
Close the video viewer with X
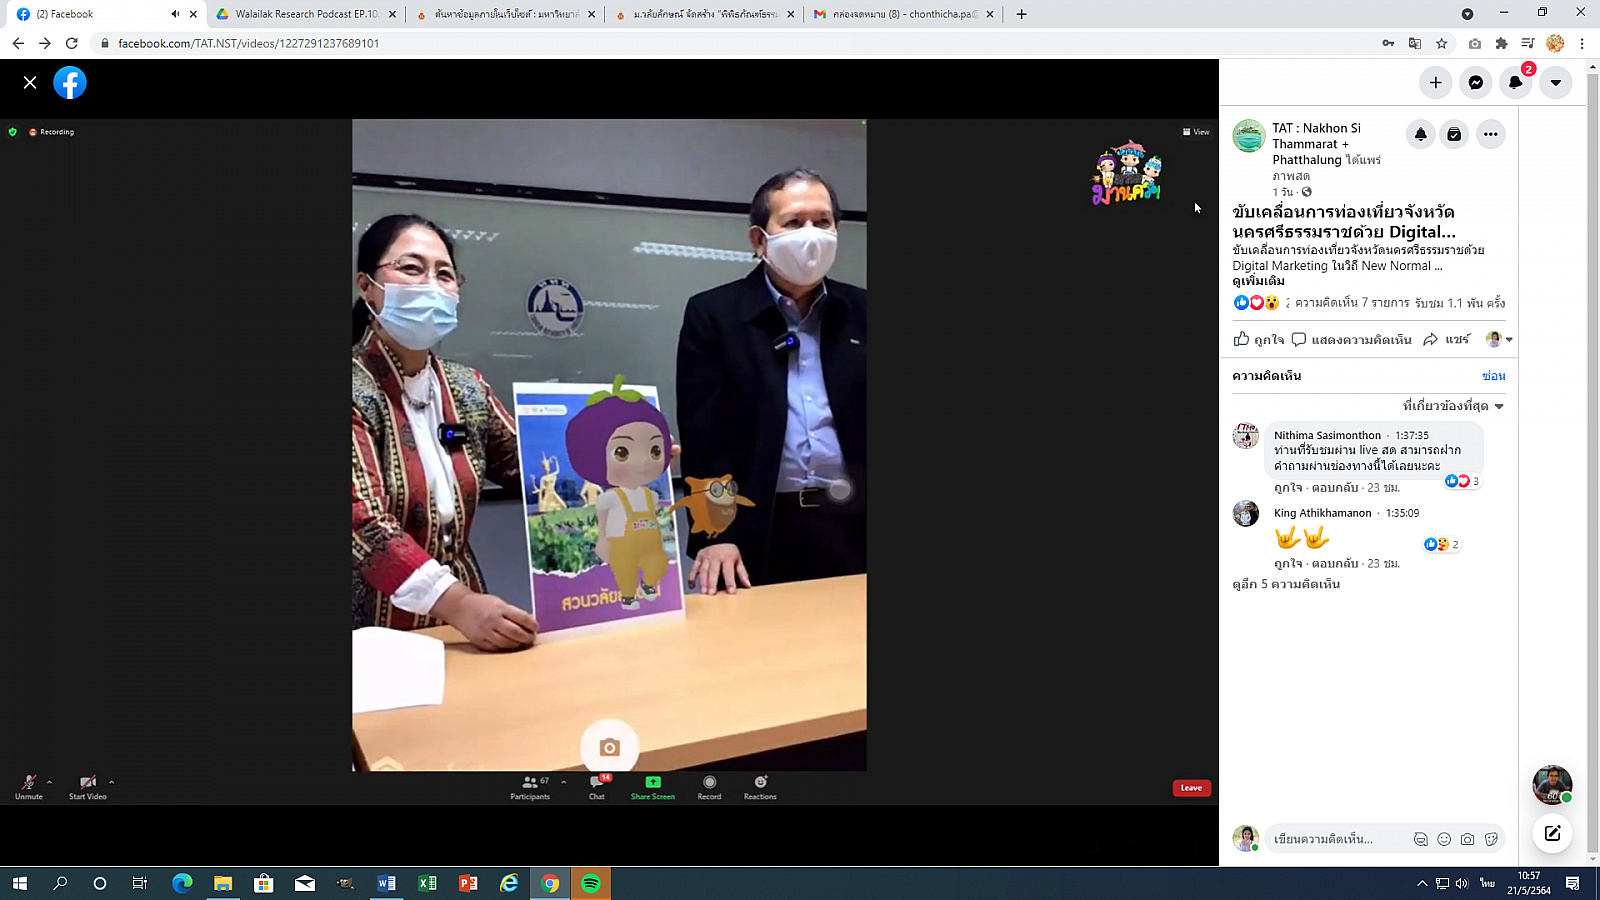[30, 83]
